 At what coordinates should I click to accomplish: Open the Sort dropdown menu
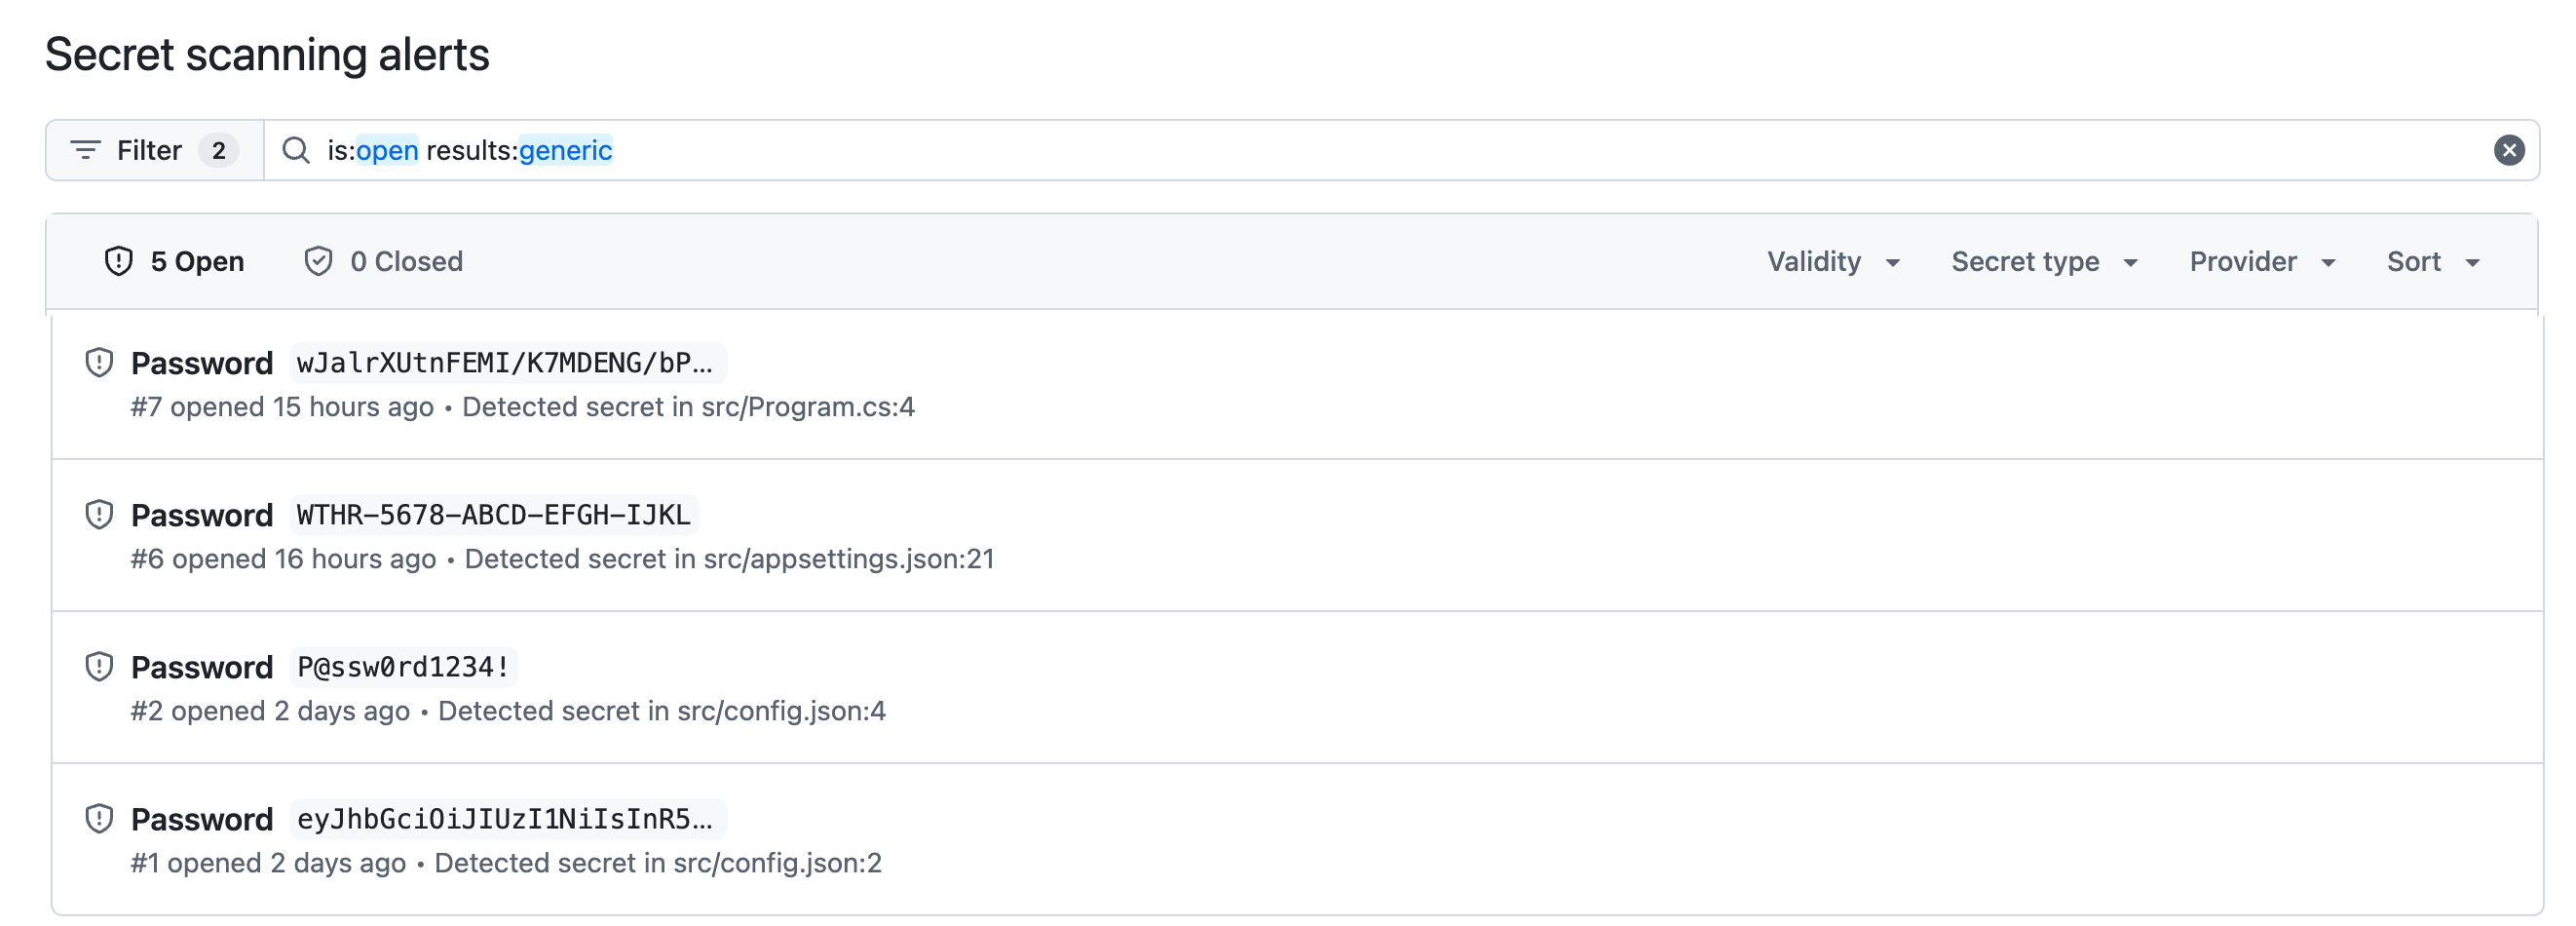2433,262
